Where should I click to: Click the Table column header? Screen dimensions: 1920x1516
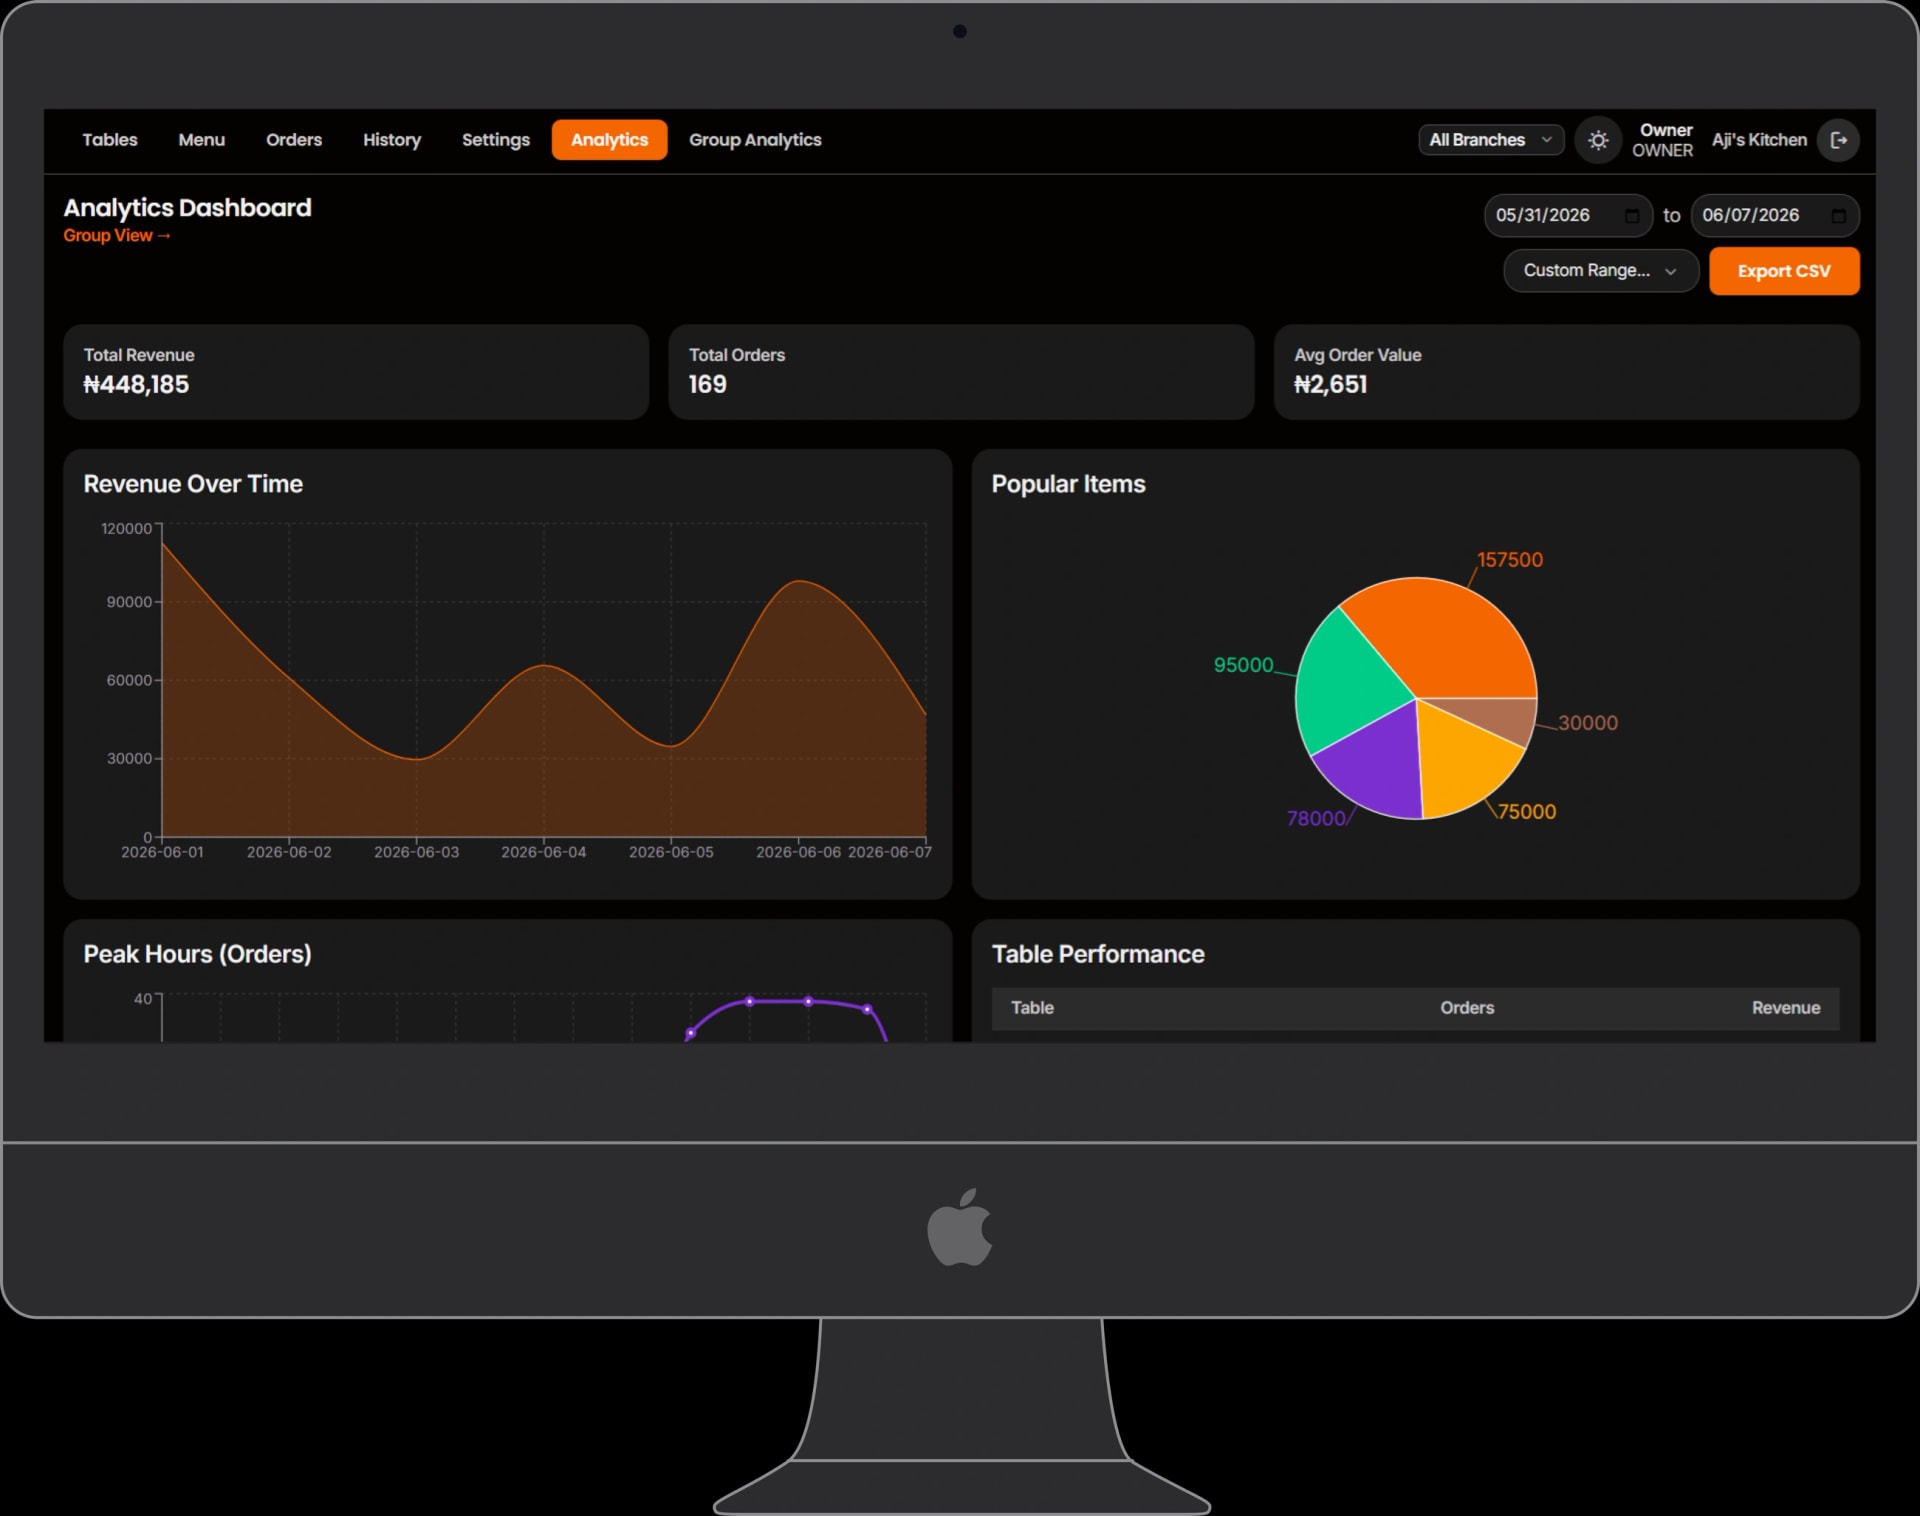tap(1032, 1008)
